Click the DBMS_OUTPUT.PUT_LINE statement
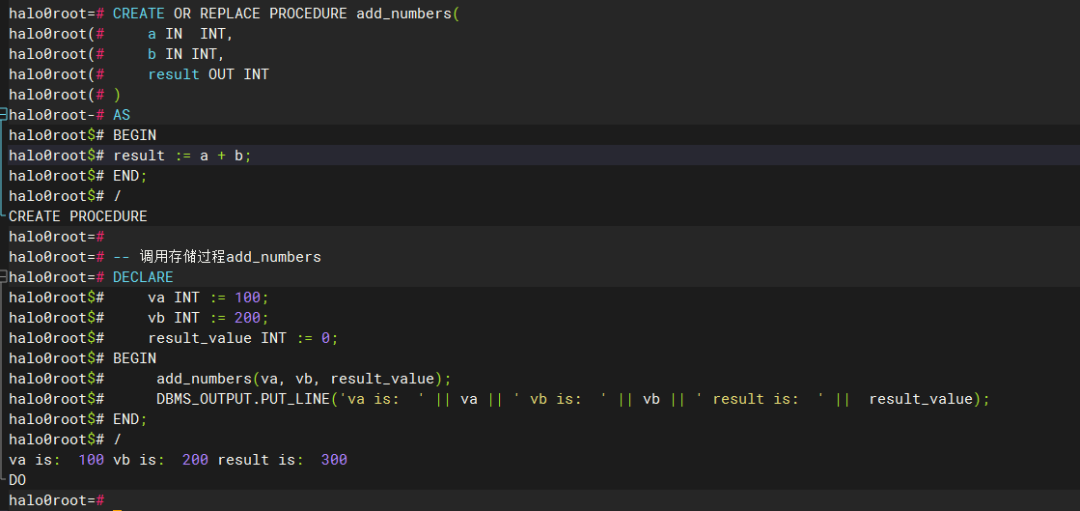Viewport: 1080px width, 511px height. click(573, 399)
